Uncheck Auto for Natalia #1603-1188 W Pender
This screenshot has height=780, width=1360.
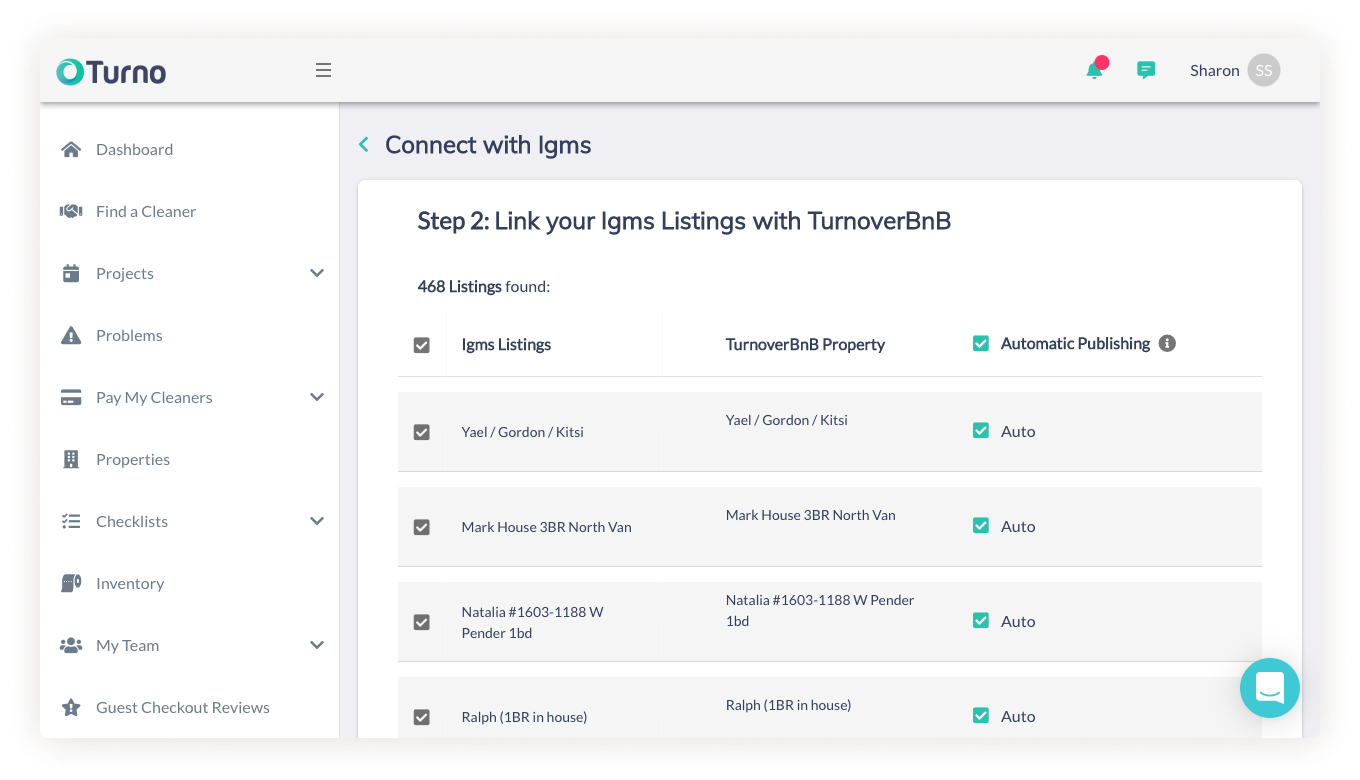[981, 621]
